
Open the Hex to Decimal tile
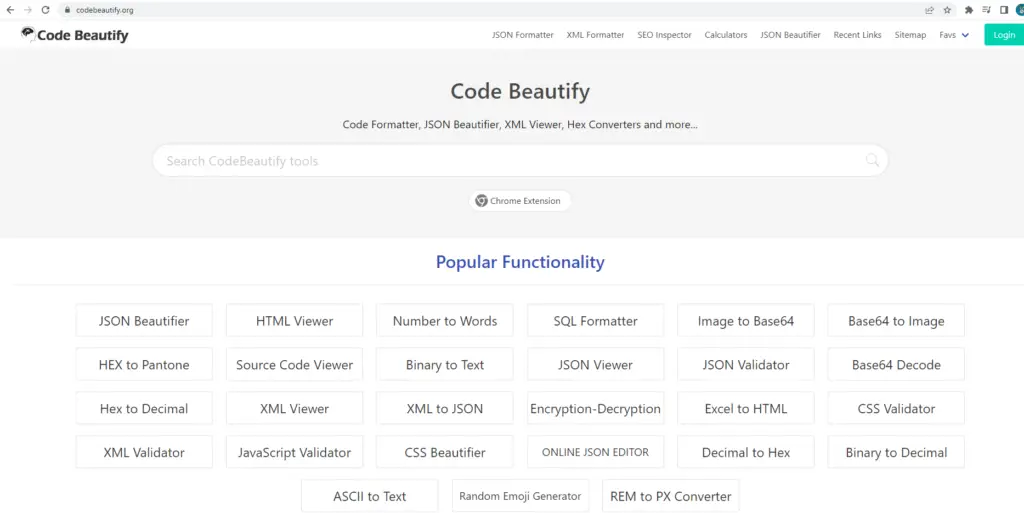pos(144,409)
